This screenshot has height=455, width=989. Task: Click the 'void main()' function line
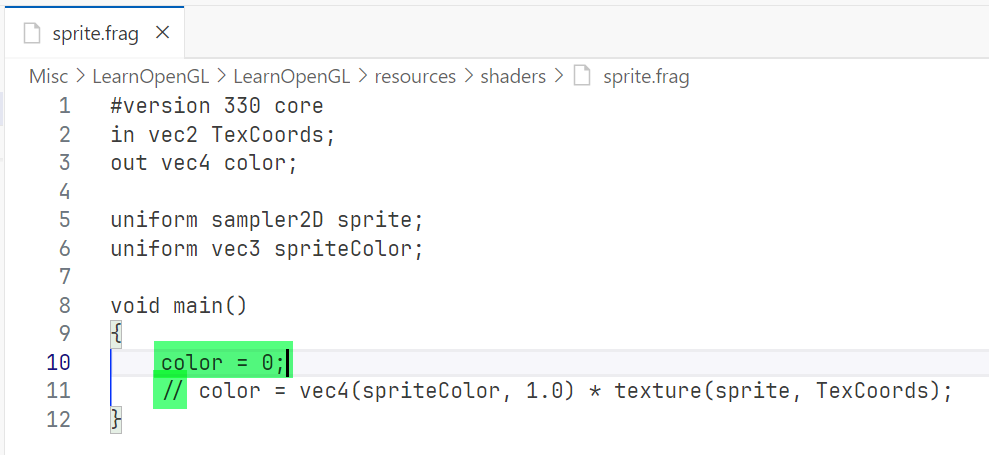click(179, 305)
